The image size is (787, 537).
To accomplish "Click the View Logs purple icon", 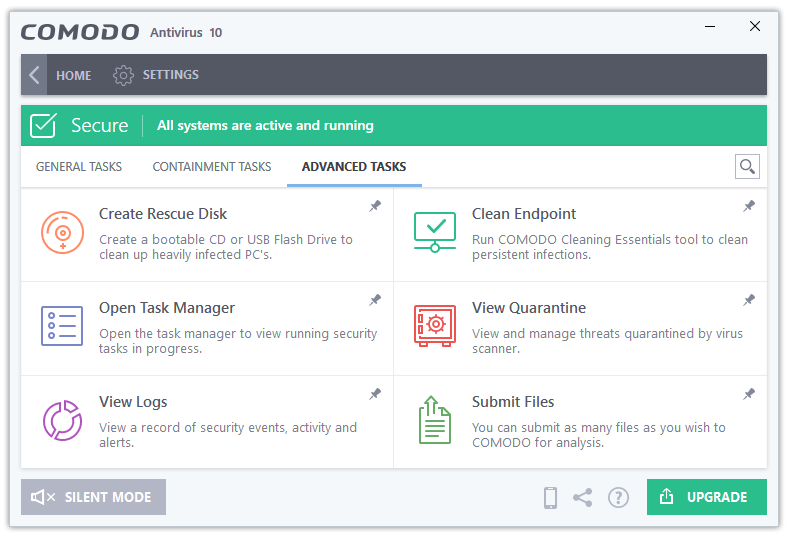I will 62,421.
